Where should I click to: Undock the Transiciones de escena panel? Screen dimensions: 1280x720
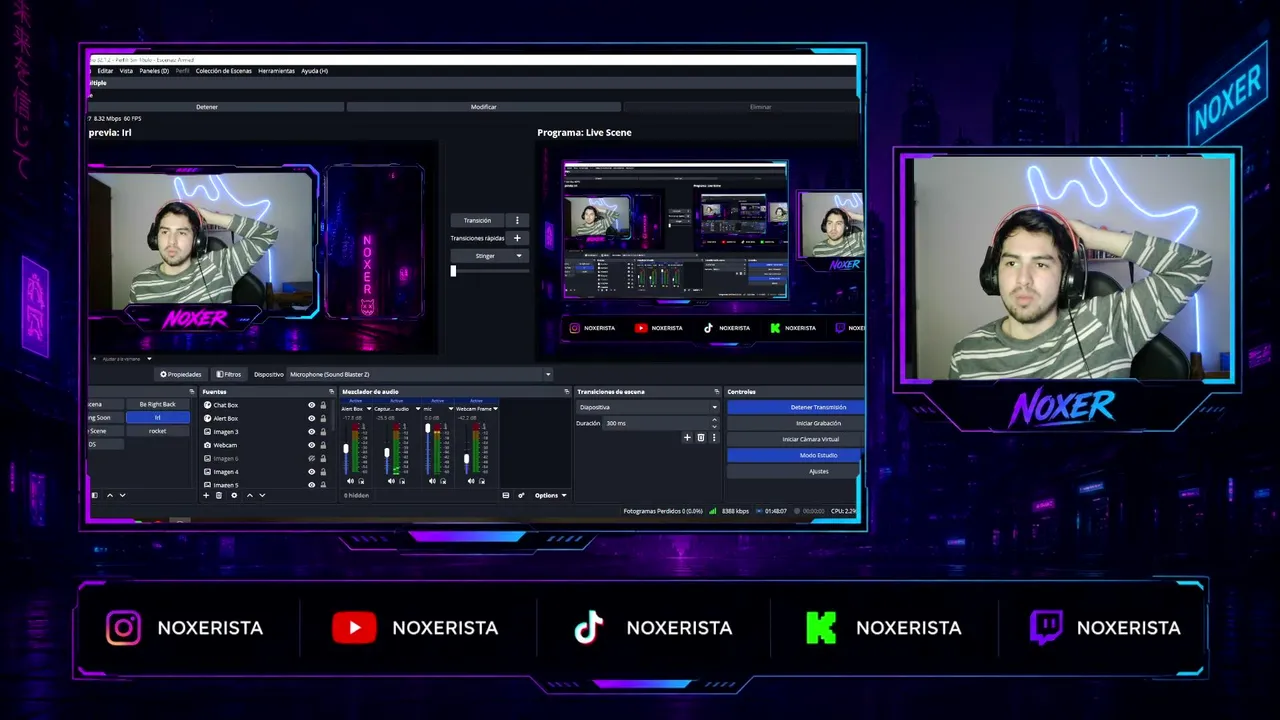coord(716,392)
